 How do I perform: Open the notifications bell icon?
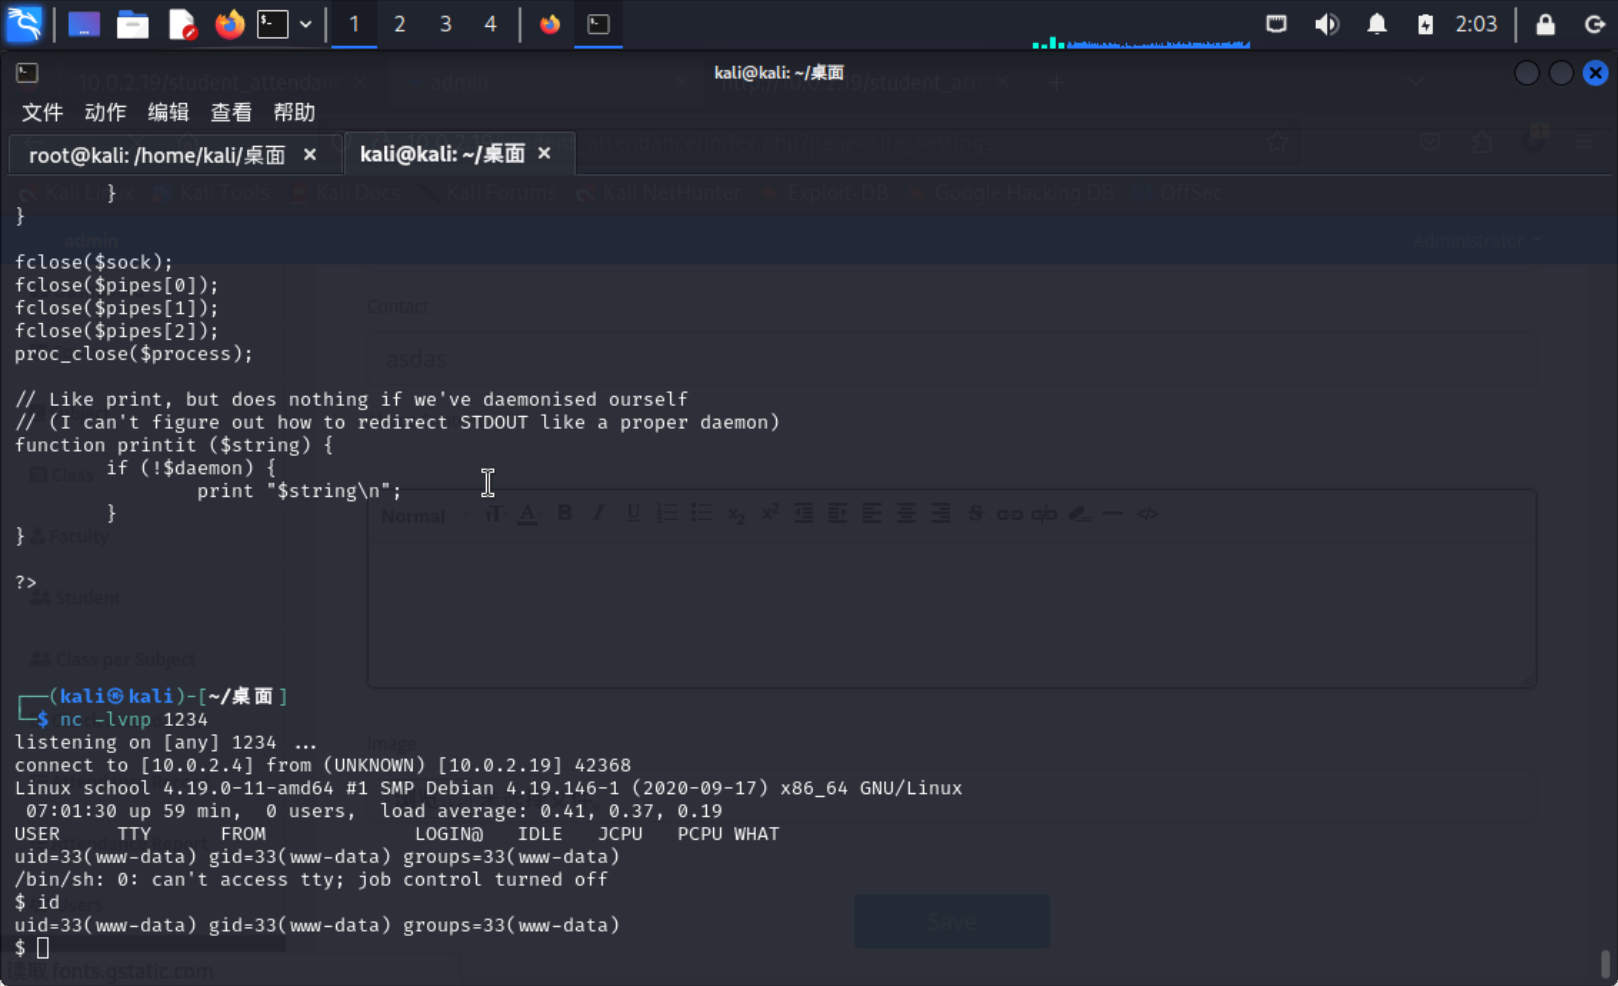(1377, 24)
